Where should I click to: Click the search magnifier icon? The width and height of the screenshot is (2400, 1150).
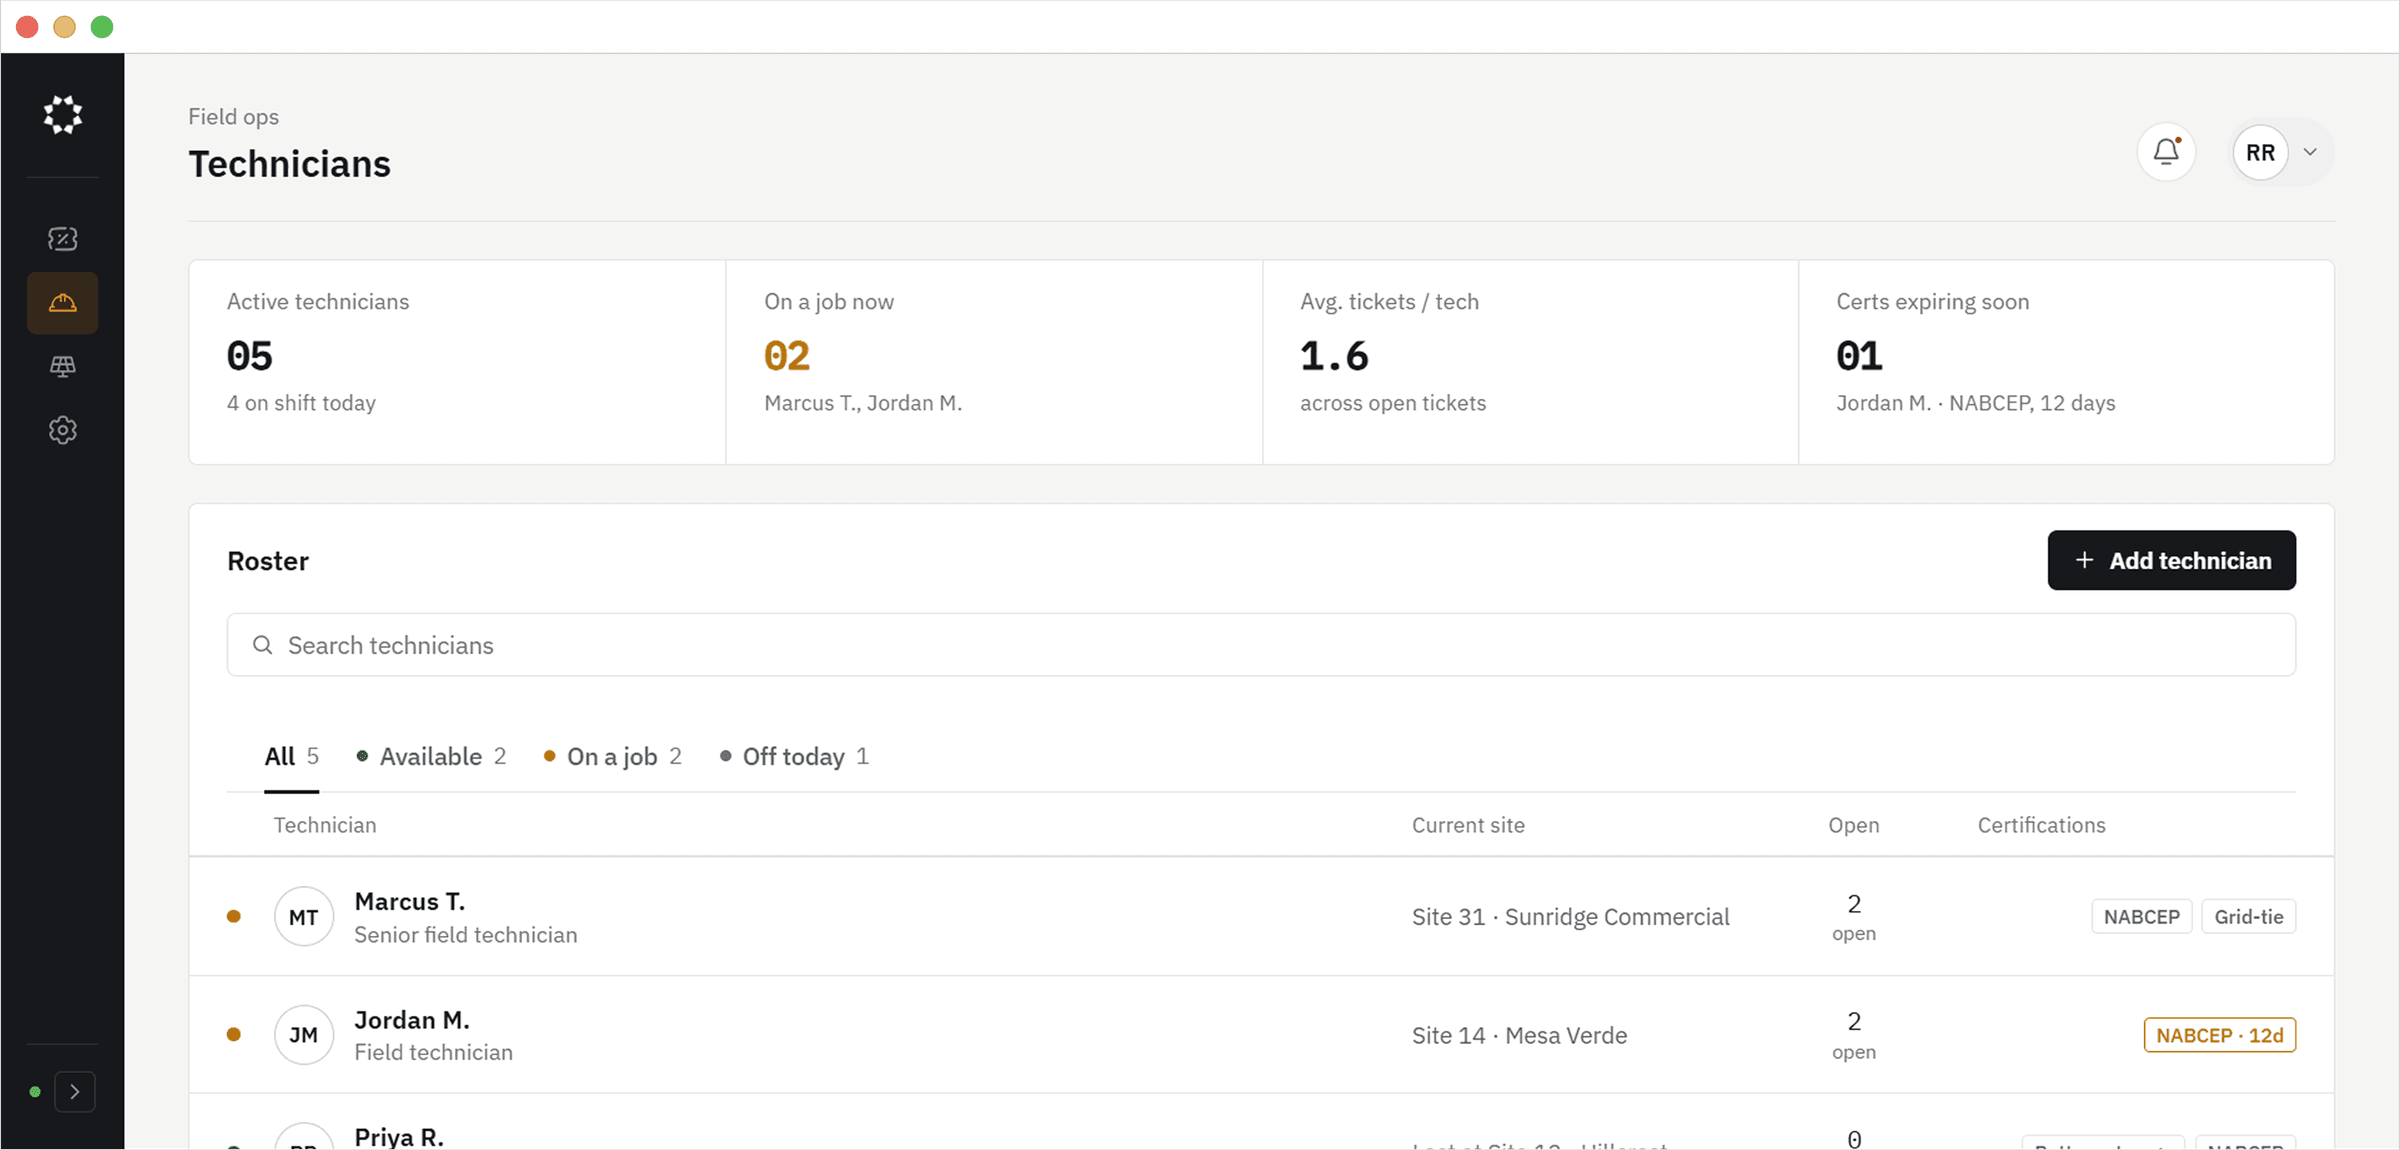coord(263,645)
